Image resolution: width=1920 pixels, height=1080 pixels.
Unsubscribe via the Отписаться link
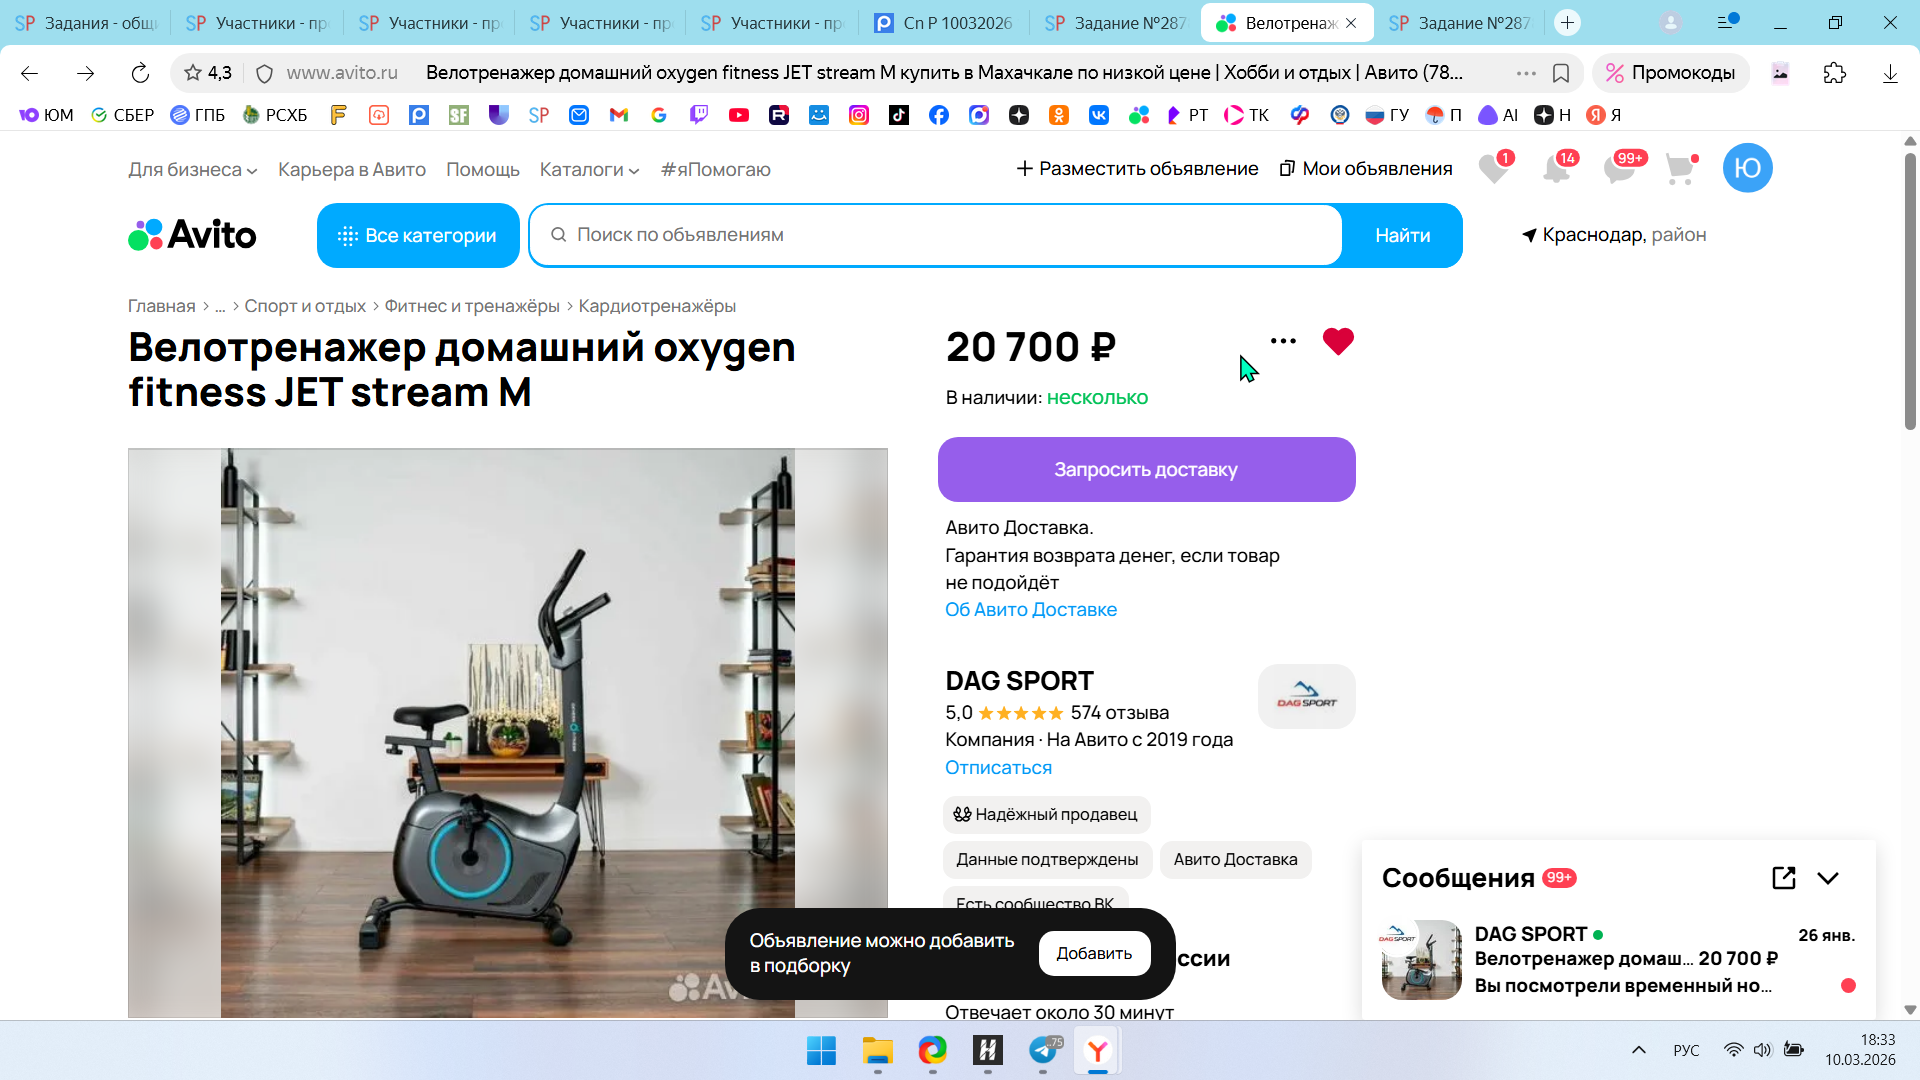pos(998,768)
